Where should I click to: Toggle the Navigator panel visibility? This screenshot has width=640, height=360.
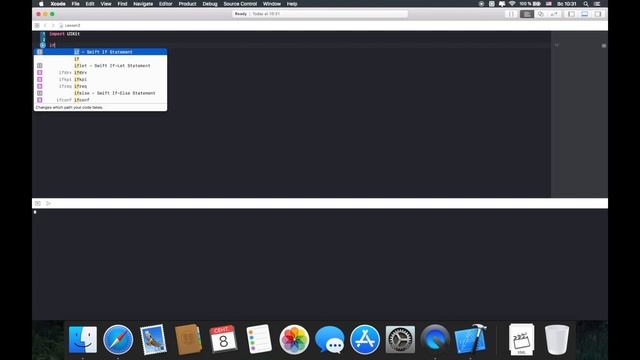click(571, 14)
